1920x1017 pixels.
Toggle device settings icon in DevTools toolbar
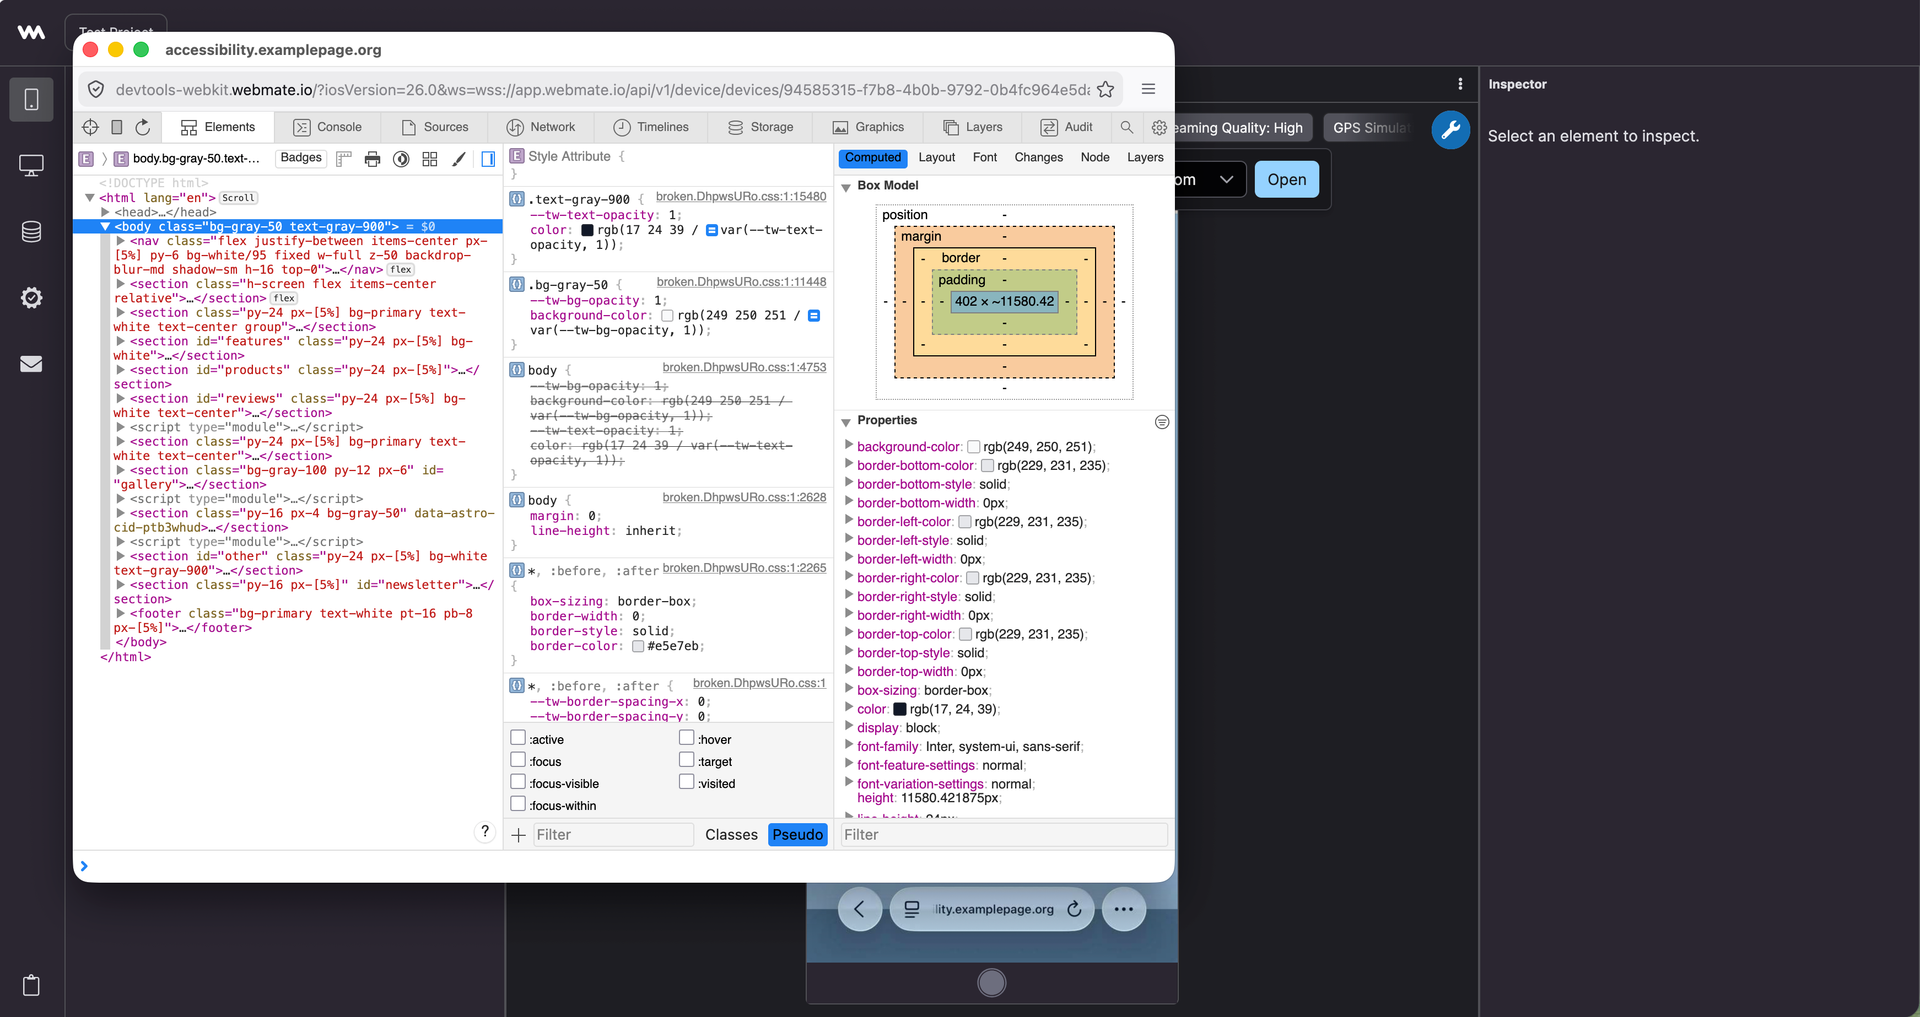point(116,127)
